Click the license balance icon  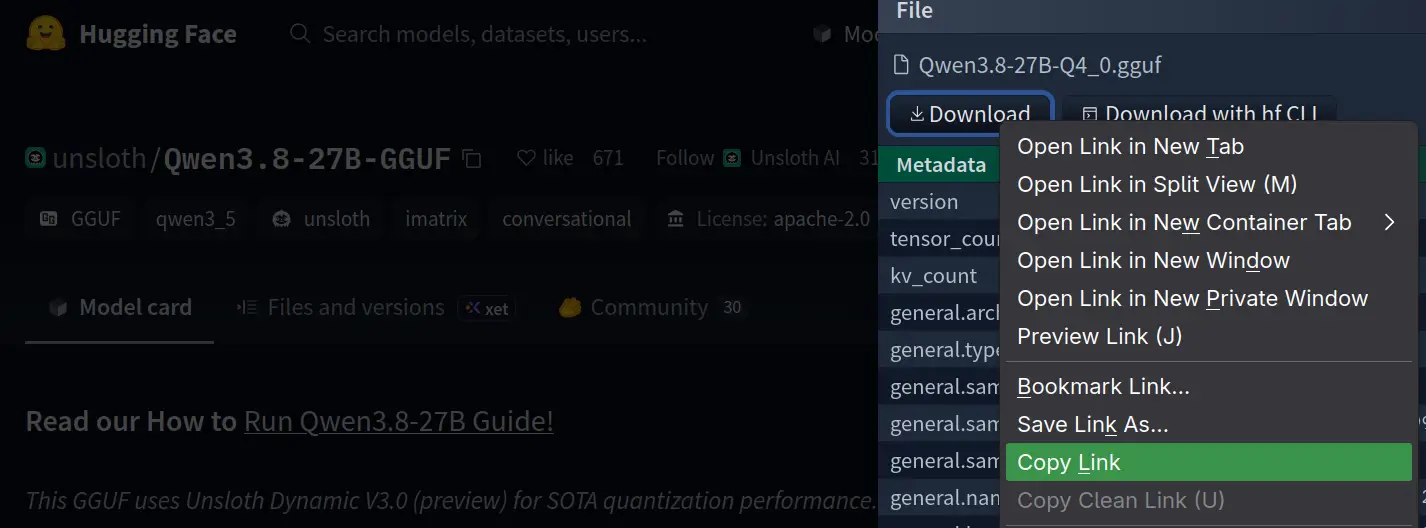[677, 219]
